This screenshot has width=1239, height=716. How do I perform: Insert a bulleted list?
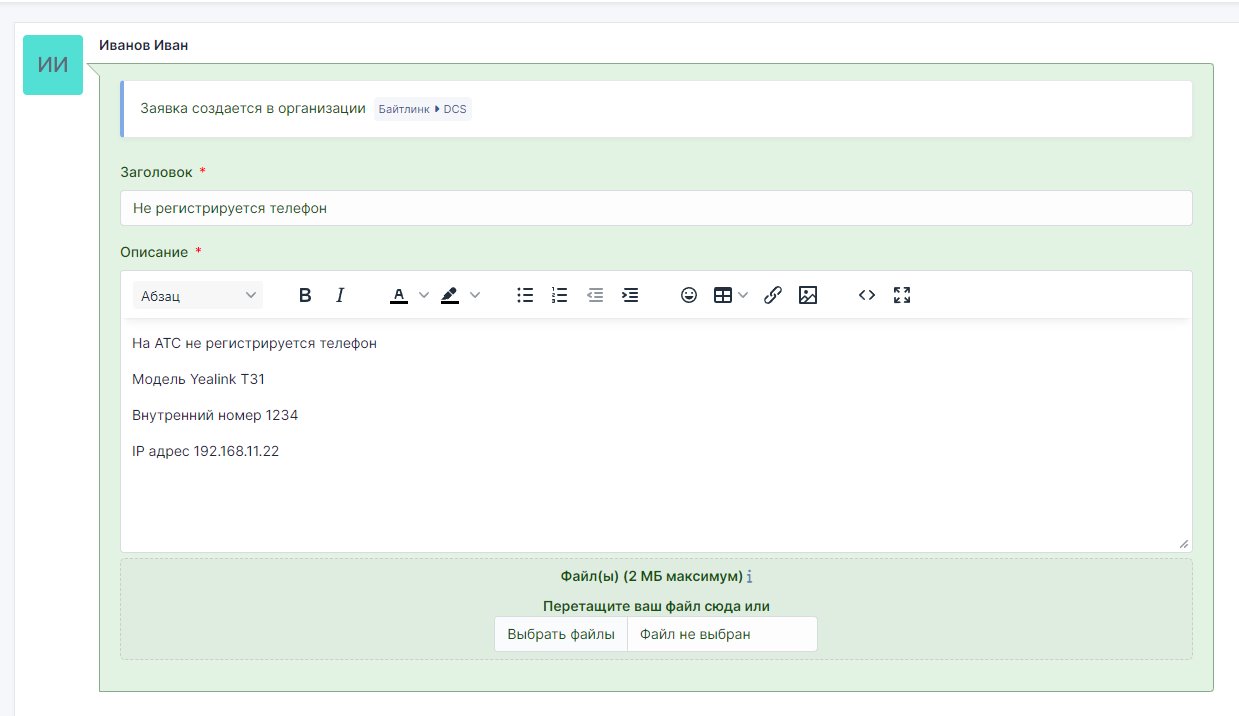tap(525, 295)
